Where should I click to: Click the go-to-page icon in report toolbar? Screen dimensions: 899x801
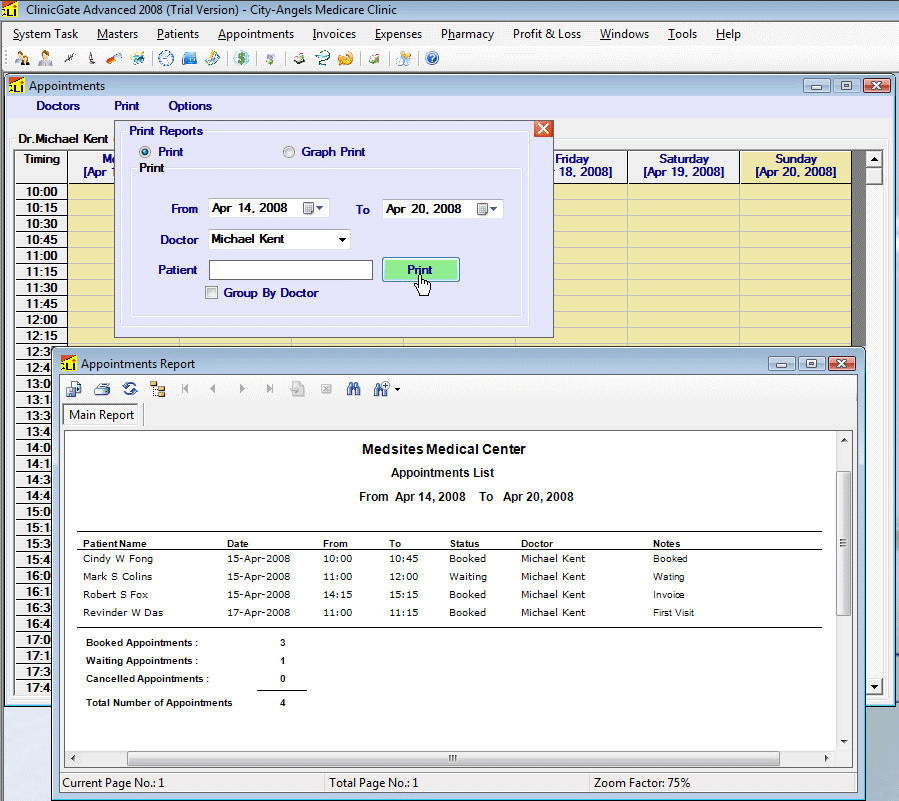[x=298, y=389]
